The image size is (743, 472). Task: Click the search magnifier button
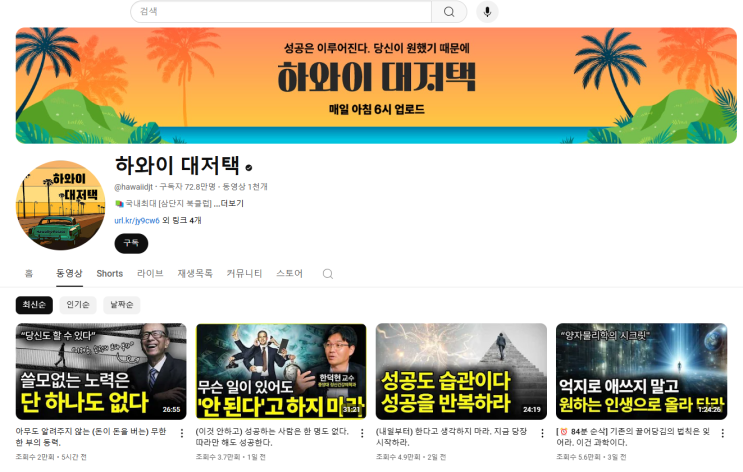click(449, 12)
